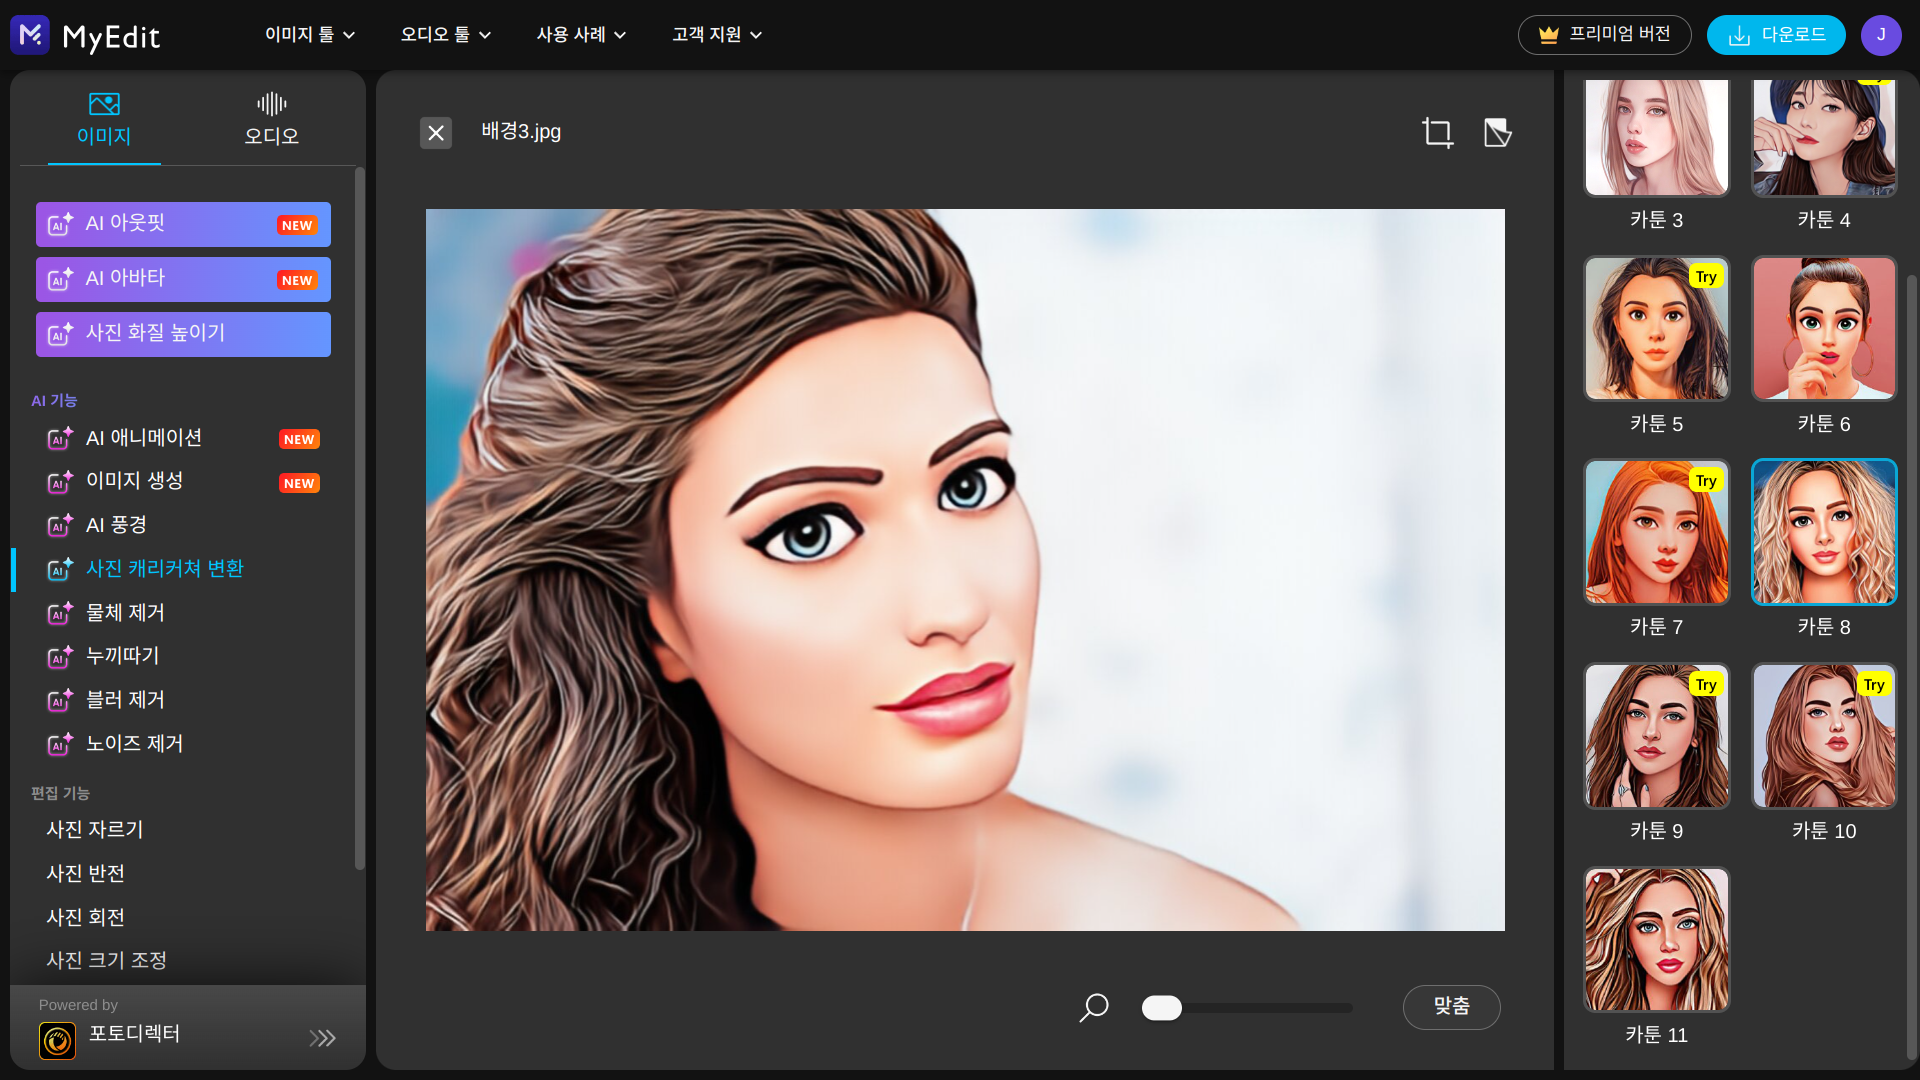
Task: Open the user profile avatar J
Action: coord(1880,35)
